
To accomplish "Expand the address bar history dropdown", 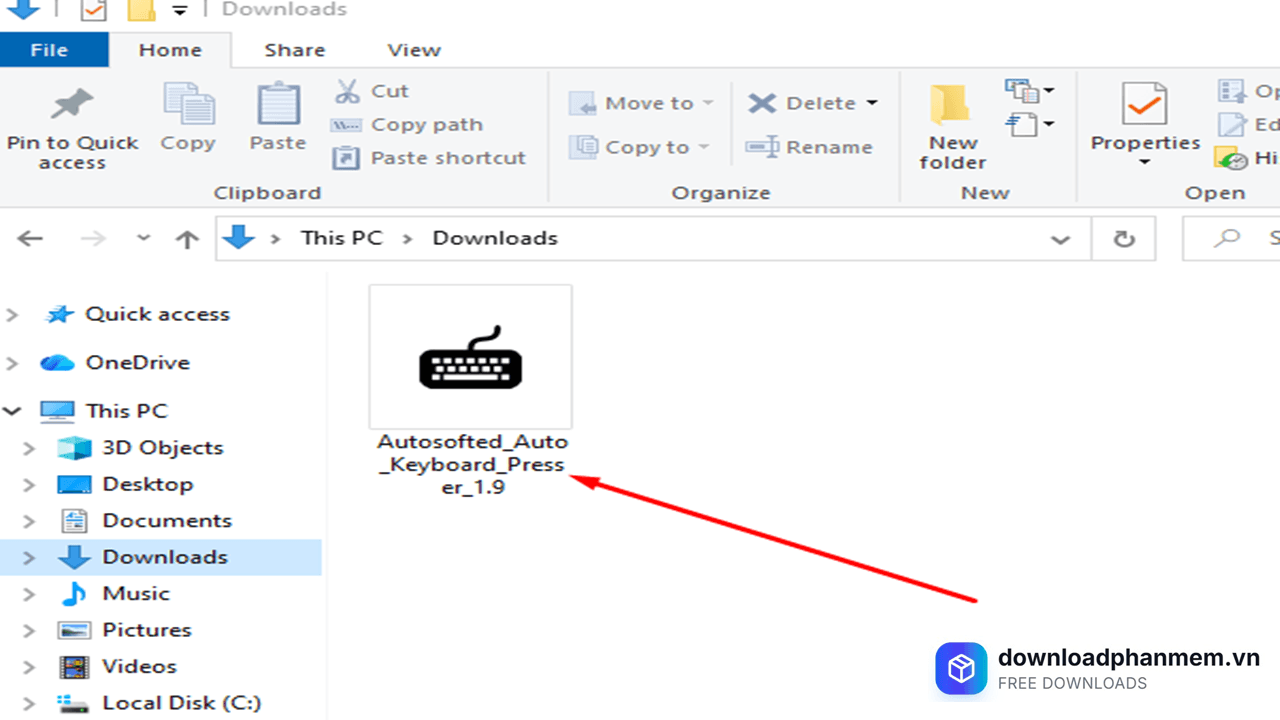I will click(1060, 239).
